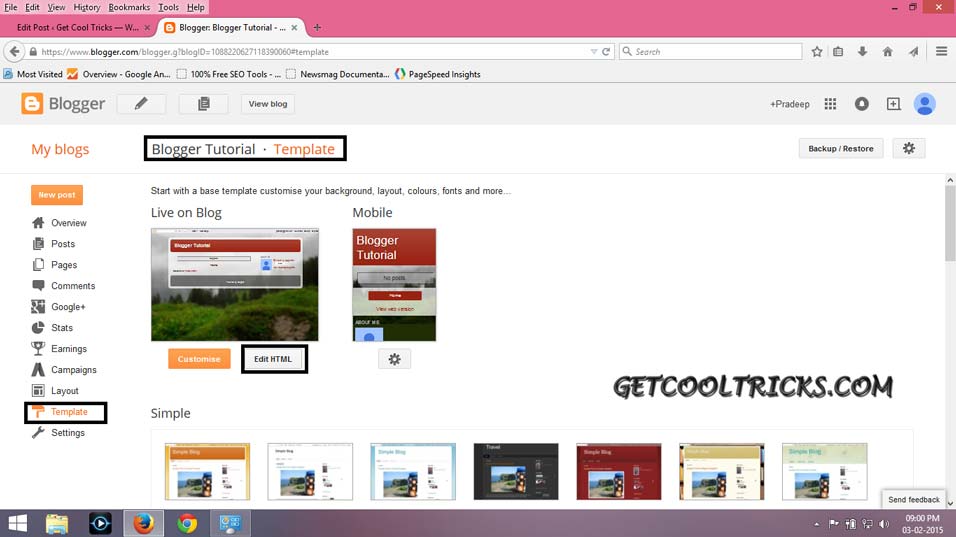This screenshot has width=956, height=537.
Task: Open Firefox downloads arrow icon
Action: tap(862, 52)
